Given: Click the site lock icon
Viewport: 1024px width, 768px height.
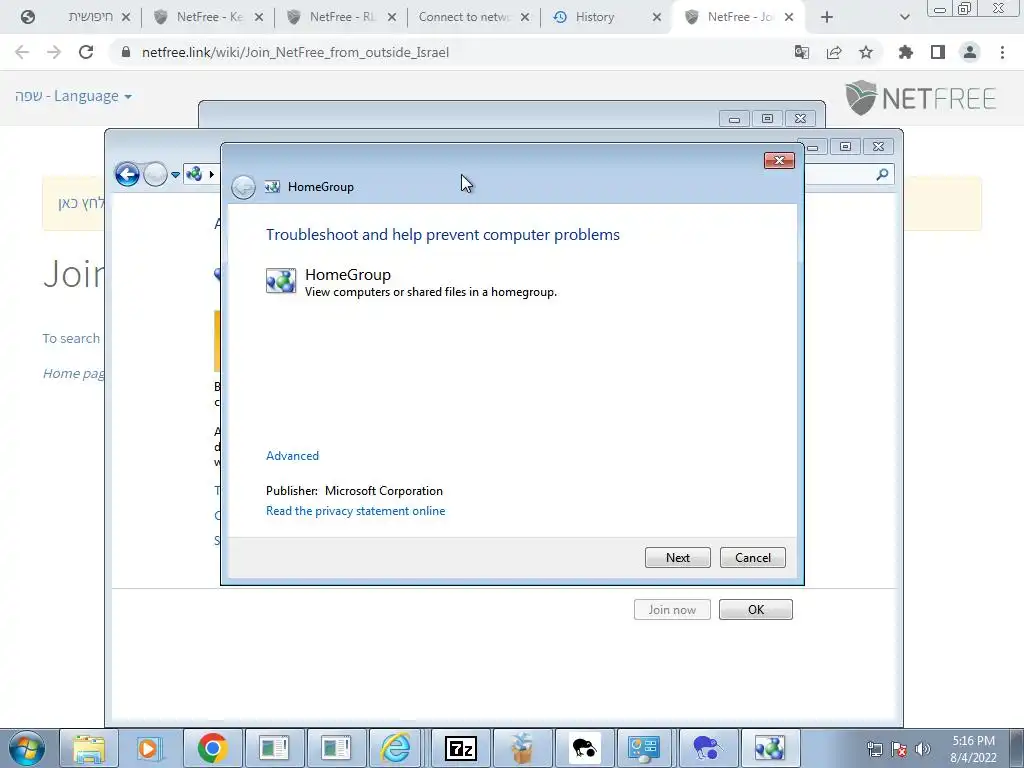Looking at the screenshot, I should [x=126, y=52].
